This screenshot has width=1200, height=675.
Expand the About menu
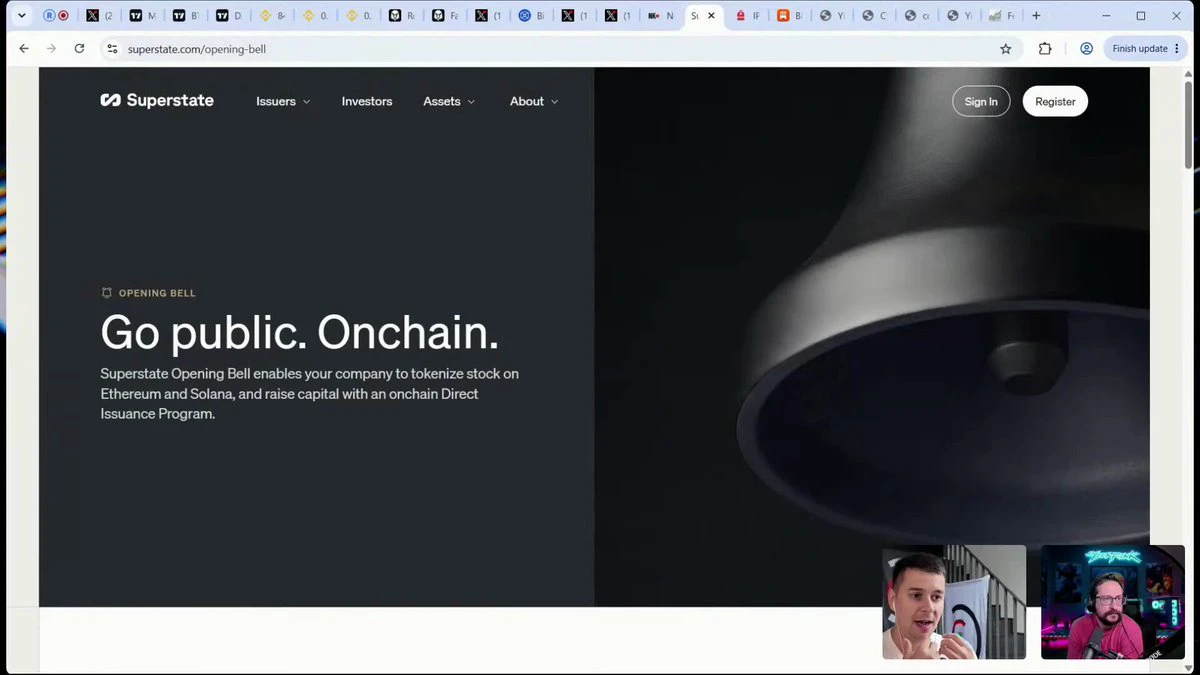[534, 101]
